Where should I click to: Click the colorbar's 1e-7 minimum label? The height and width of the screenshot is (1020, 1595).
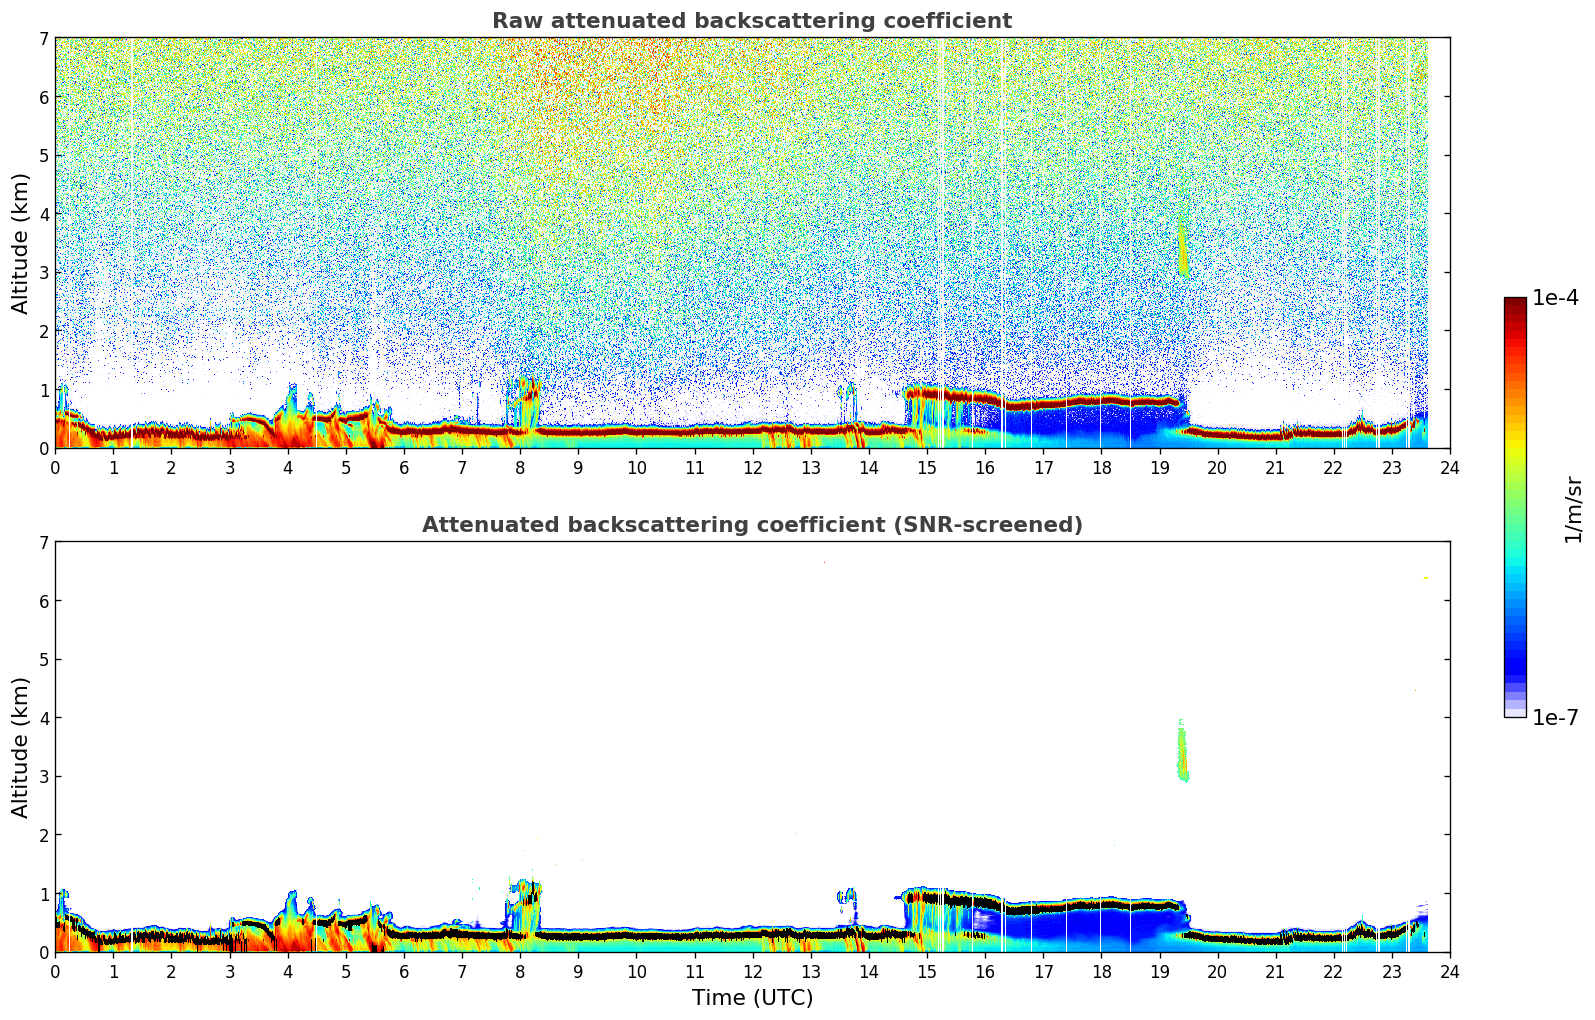1555,717
